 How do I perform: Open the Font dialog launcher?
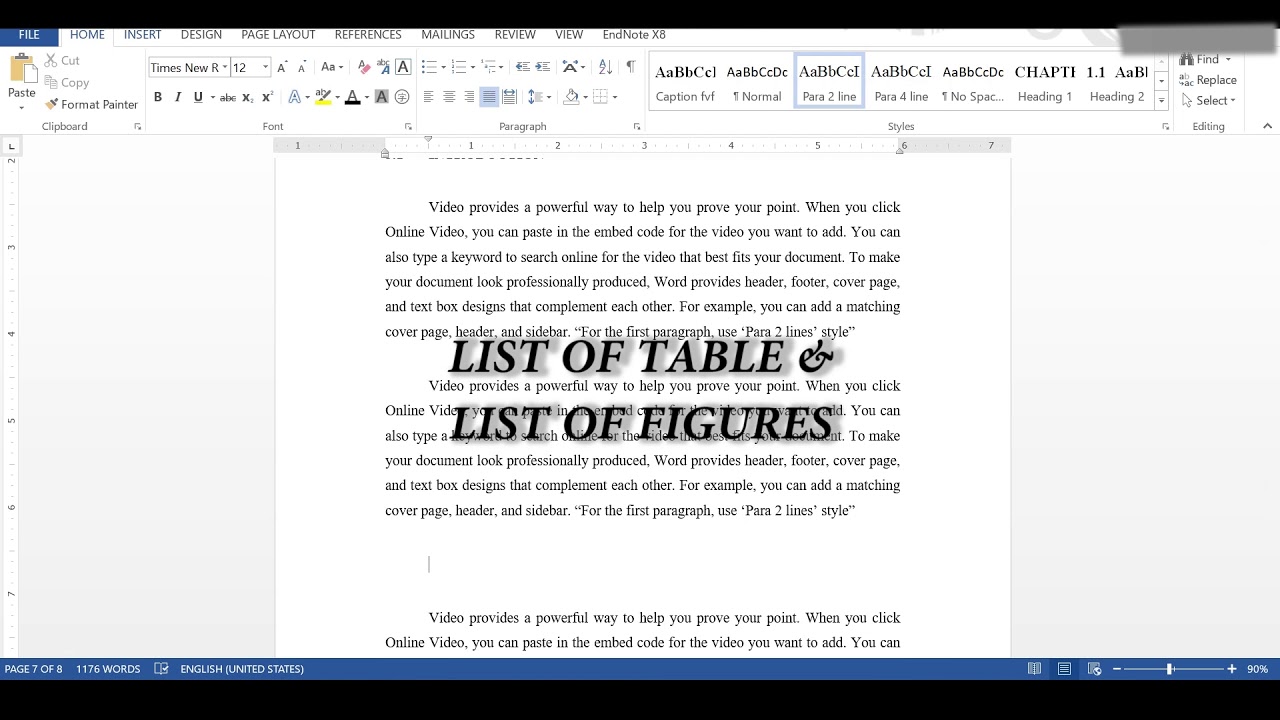[x=408, y=127]
